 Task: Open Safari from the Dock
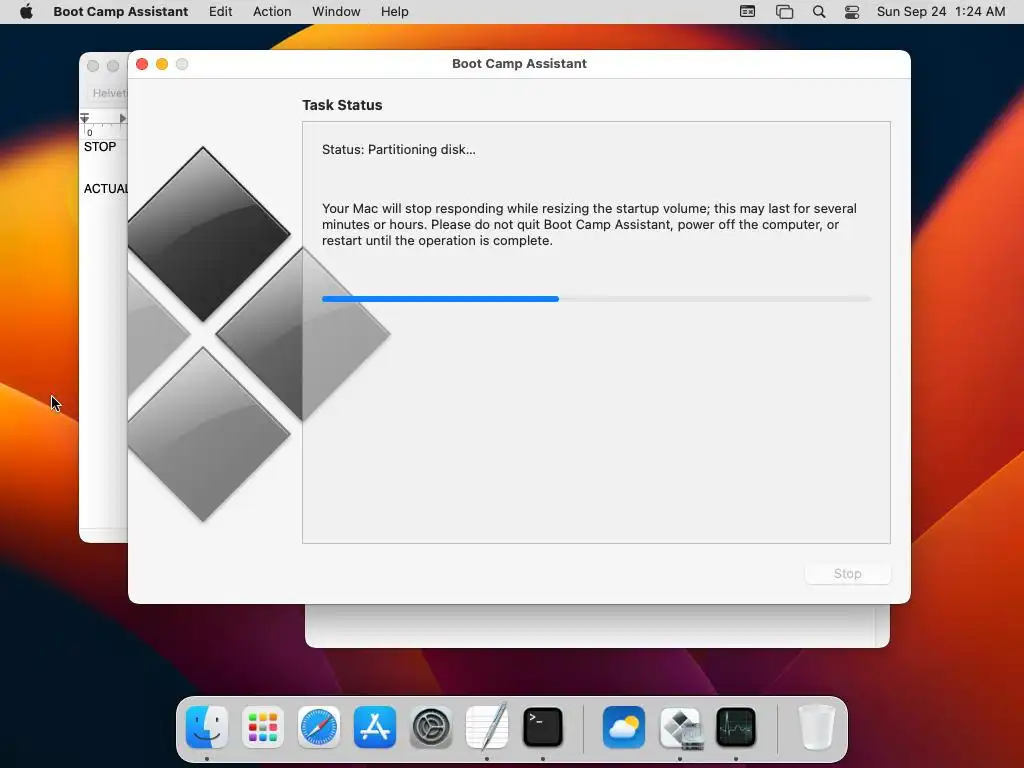click(x=319, y=728)
